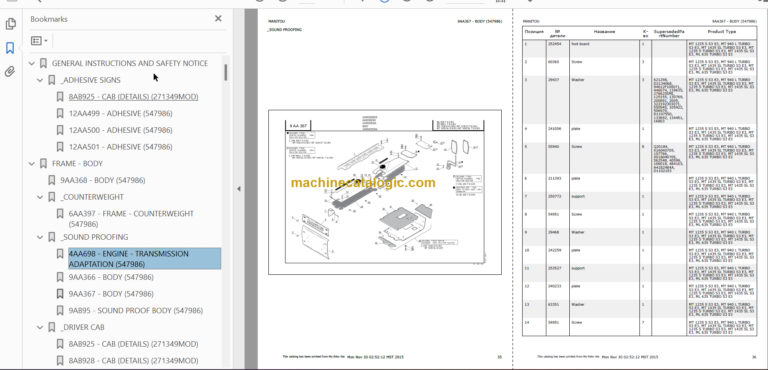Screen dimensions: 768x370
Task: Click bookmark icon beside _DRIVER CAB
Action: point(51,327)
